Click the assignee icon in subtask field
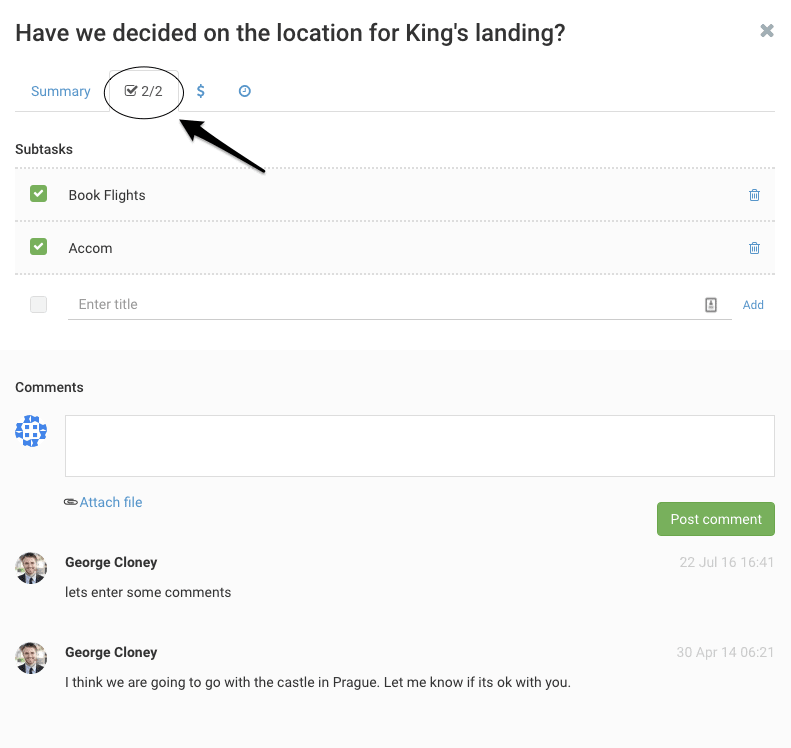This screenshot has width=791, height=748. point(711,305)
